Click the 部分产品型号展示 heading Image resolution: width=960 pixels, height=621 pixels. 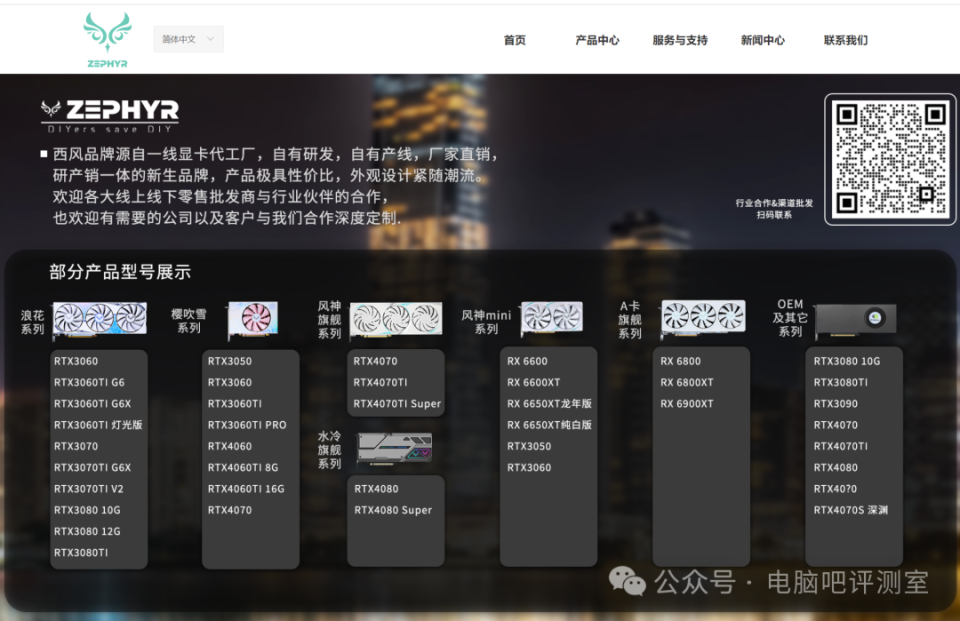[120, 272]
